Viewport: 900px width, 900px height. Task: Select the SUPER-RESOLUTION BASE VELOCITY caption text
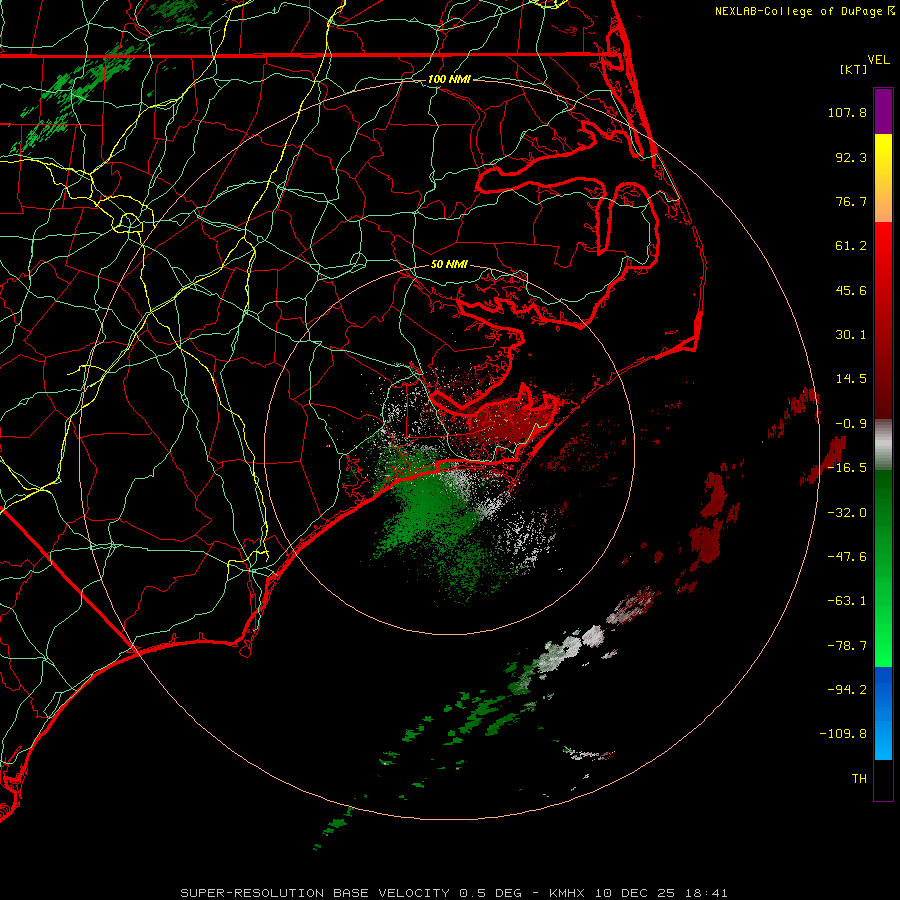click(315, 893)
